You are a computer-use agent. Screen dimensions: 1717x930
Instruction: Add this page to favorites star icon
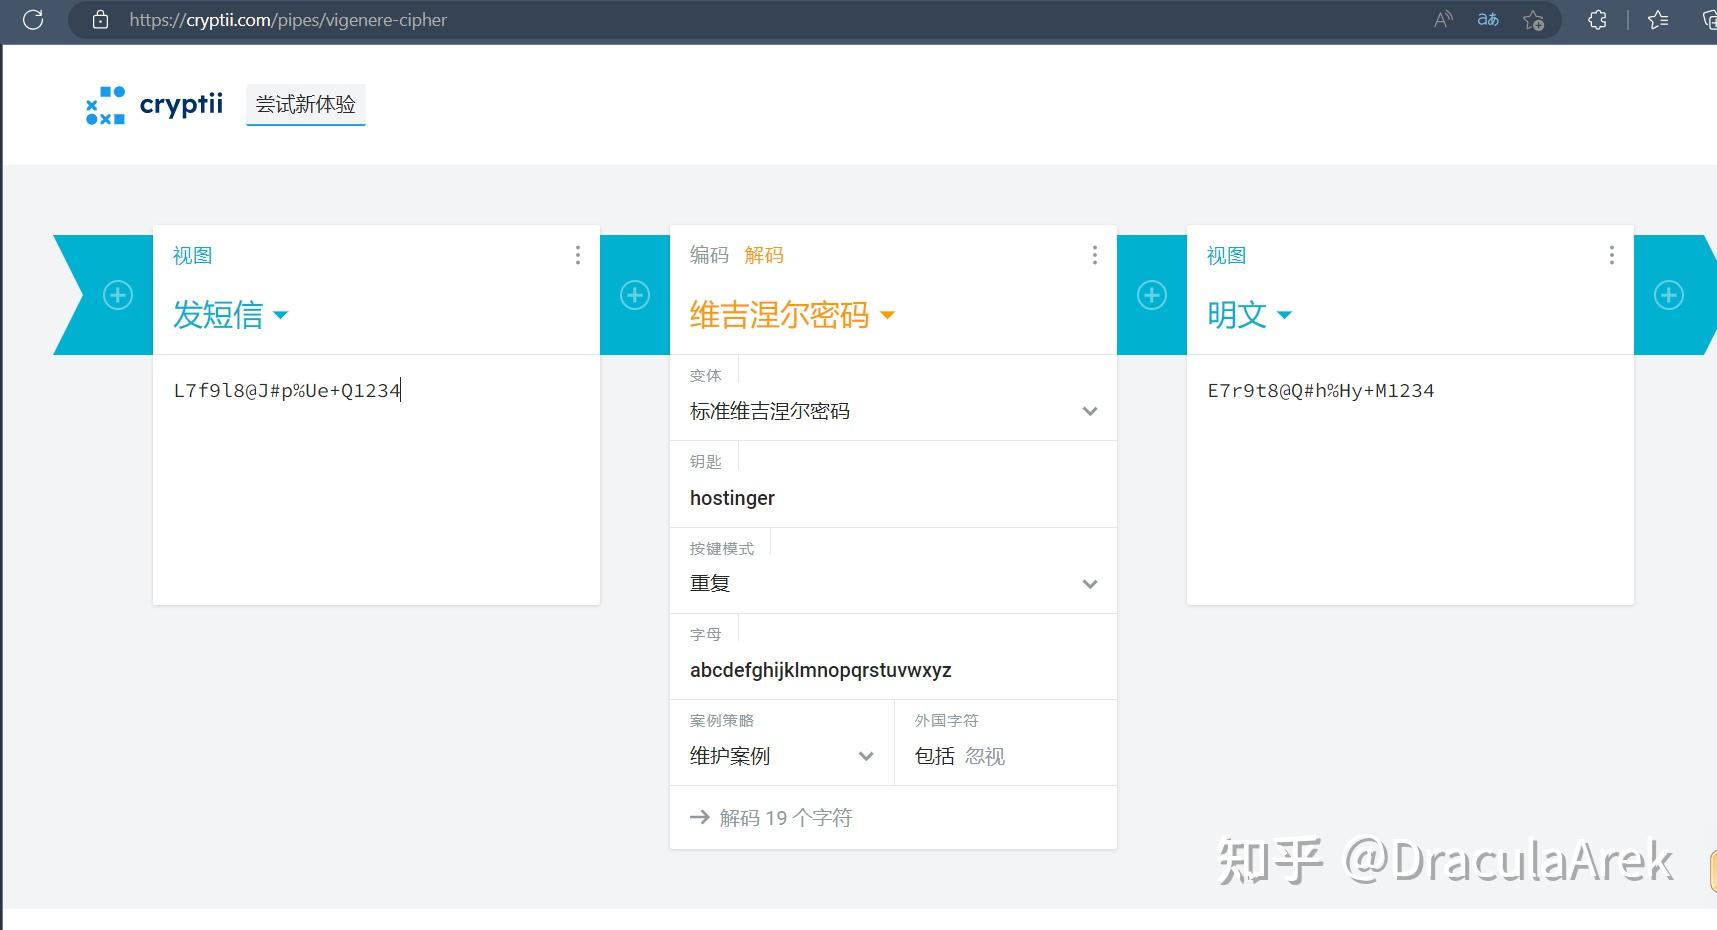coord(1533,20)
